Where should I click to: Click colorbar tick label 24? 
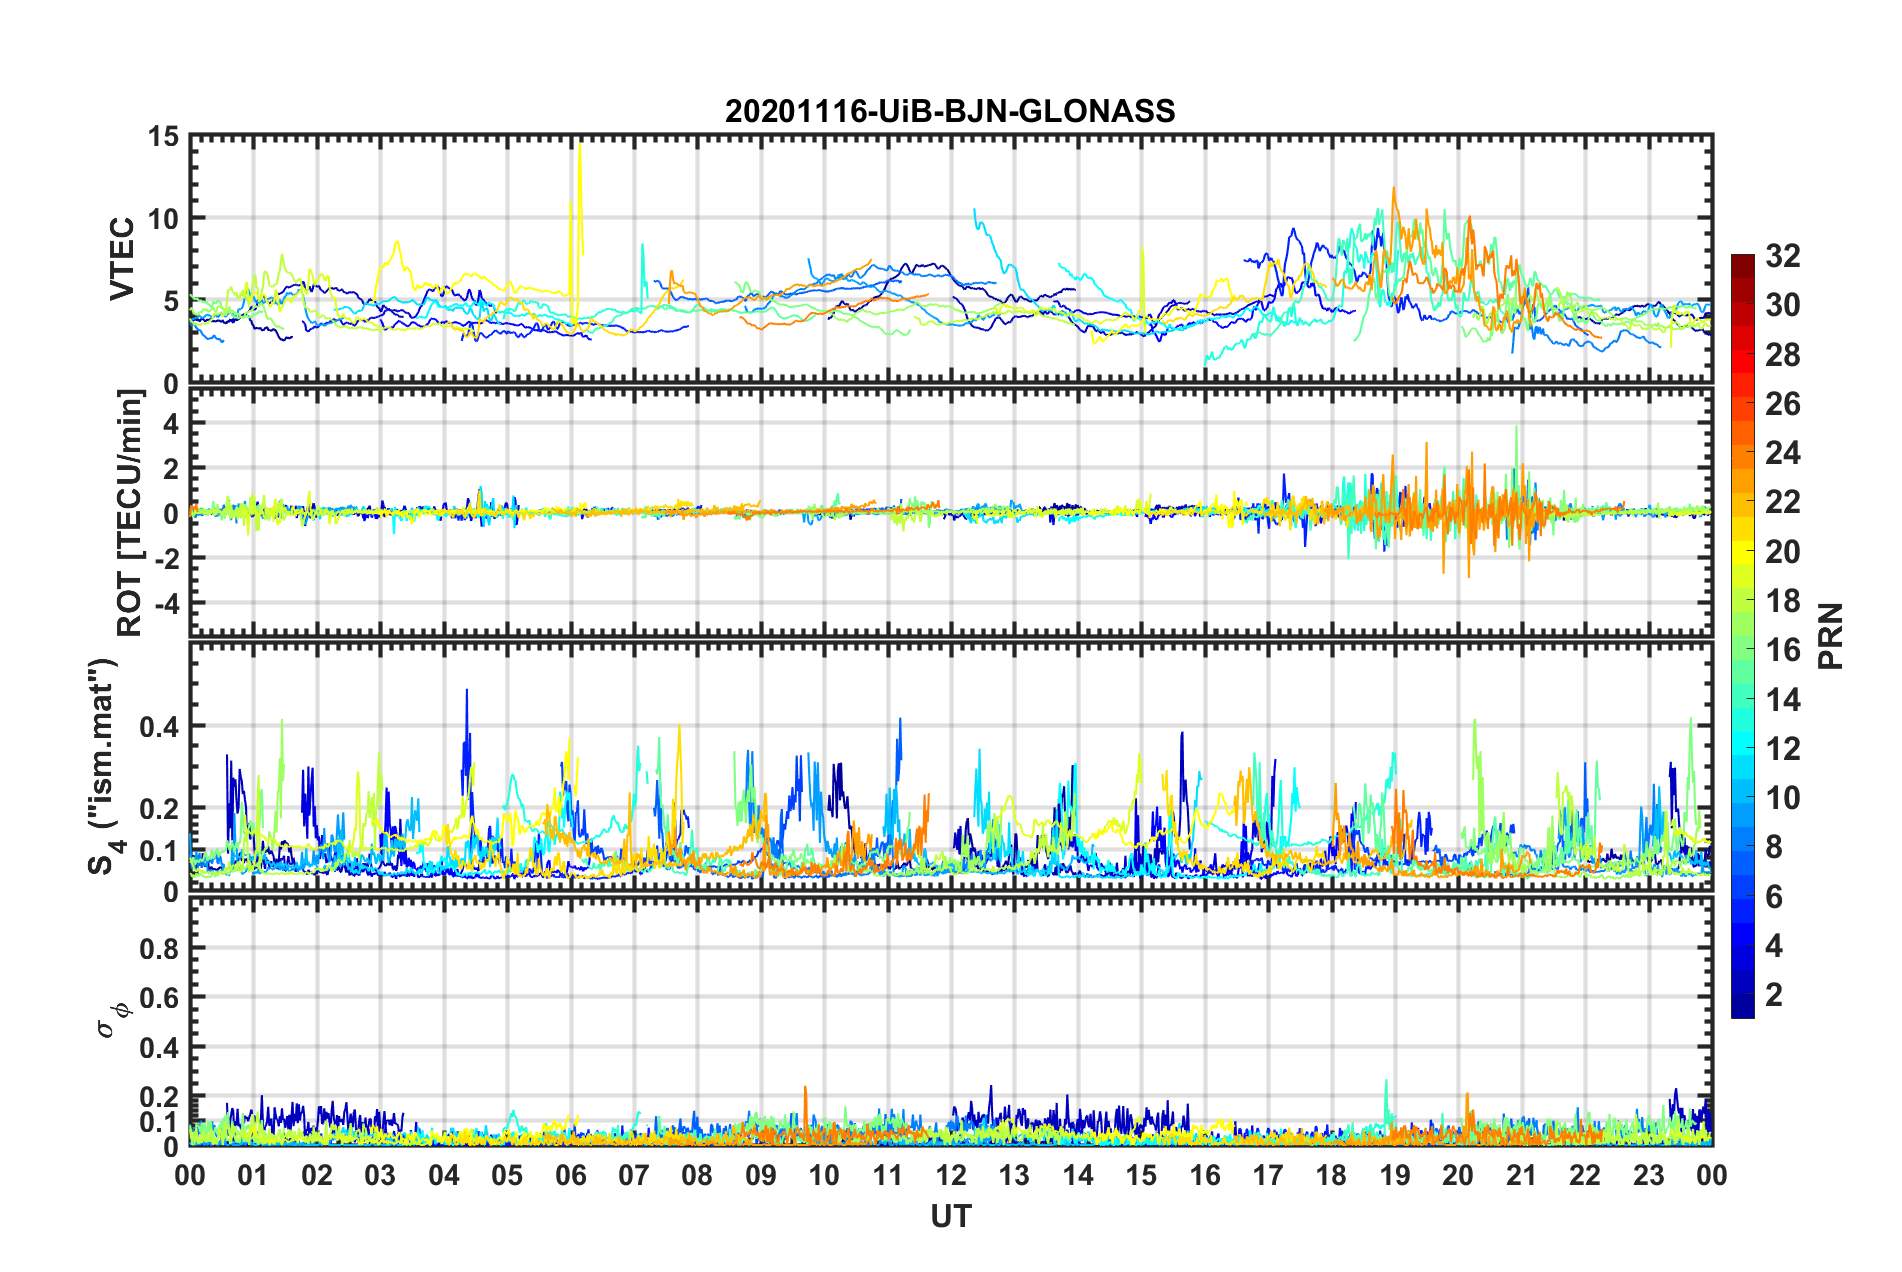point(1782,453)
